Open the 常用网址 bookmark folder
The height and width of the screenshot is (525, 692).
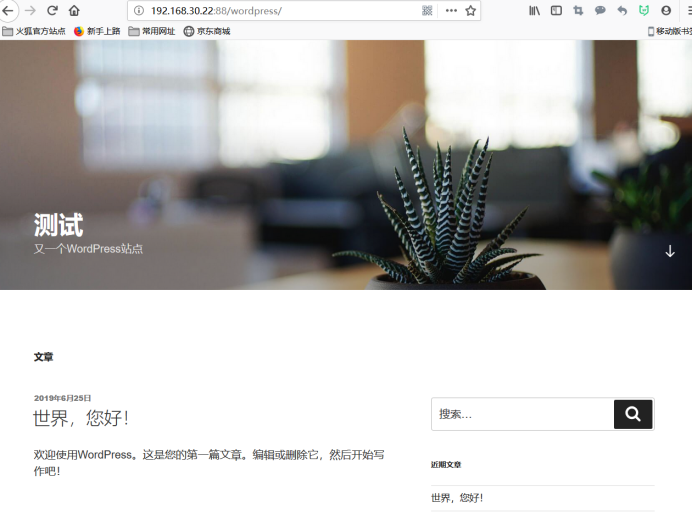[x=152, y=31]
